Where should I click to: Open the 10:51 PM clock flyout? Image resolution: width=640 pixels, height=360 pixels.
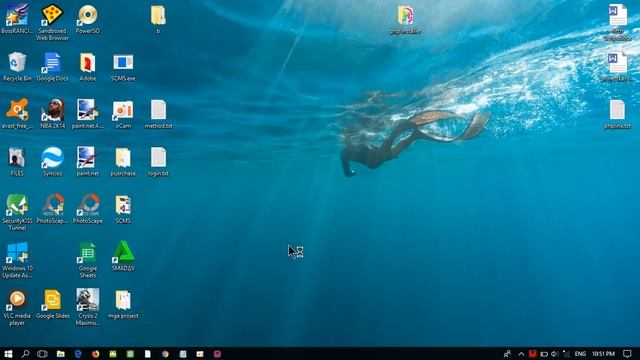(x=603, y=353)
